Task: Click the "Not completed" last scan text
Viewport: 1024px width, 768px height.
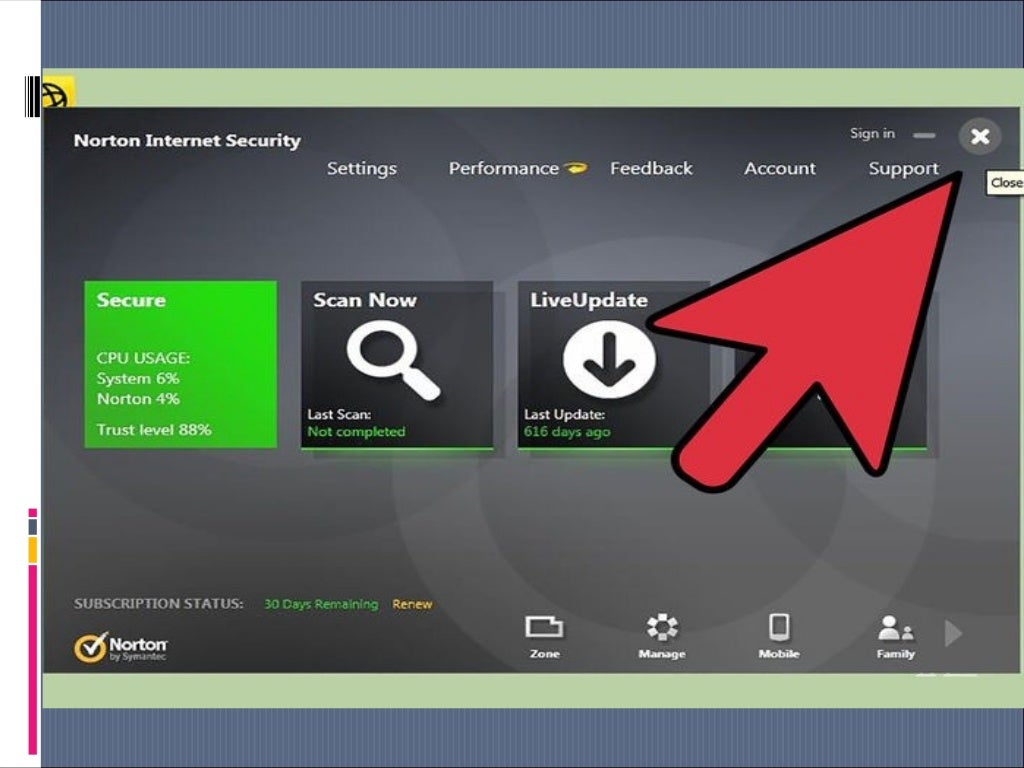Action: pyautogui.click(x=357, y=432)
